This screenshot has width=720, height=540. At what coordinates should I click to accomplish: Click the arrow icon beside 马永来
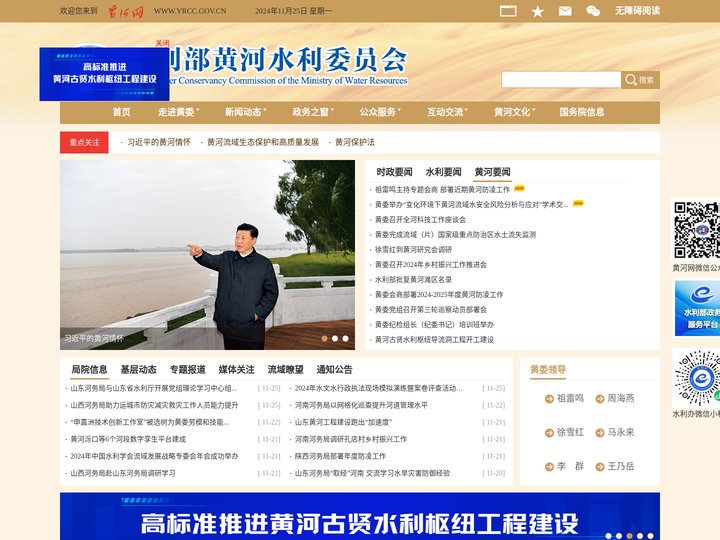point(600,433)
